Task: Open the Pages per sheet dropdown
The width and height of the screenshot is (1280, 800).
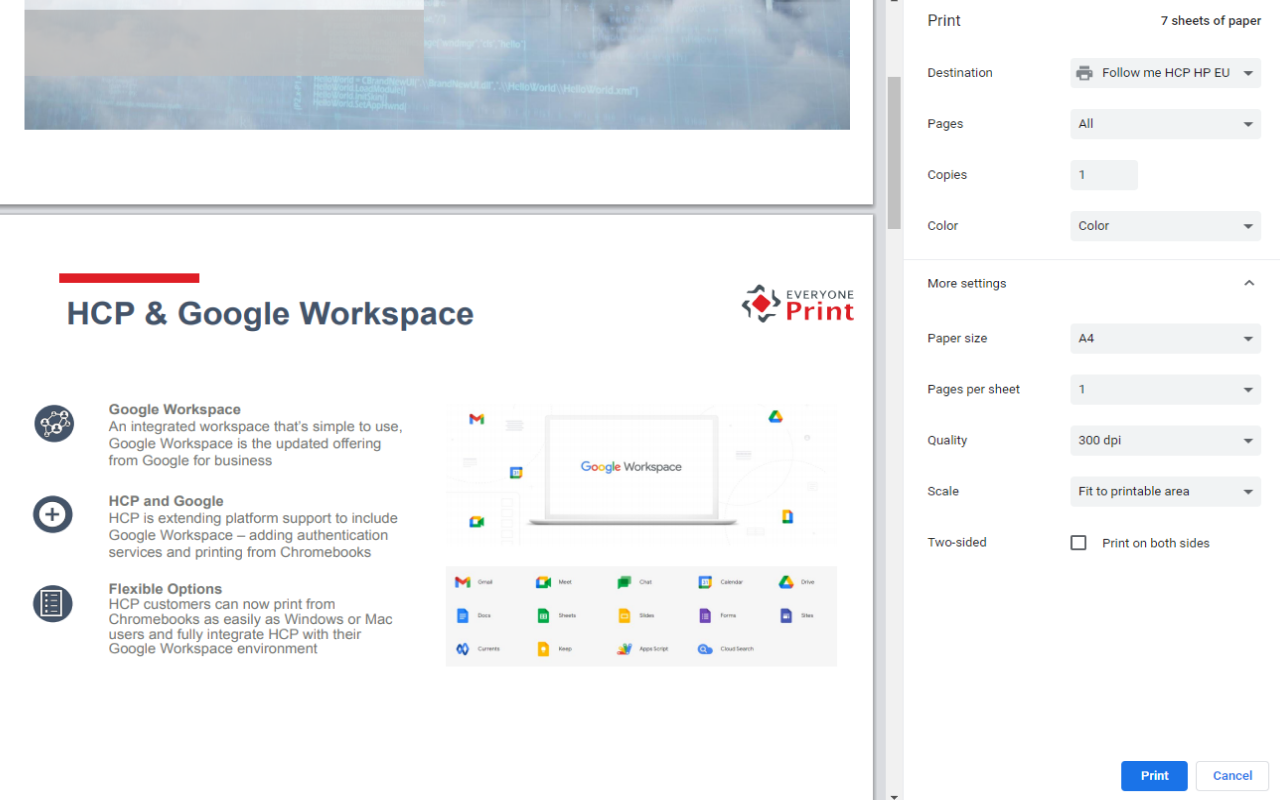Action: (x=1165, y=390)
